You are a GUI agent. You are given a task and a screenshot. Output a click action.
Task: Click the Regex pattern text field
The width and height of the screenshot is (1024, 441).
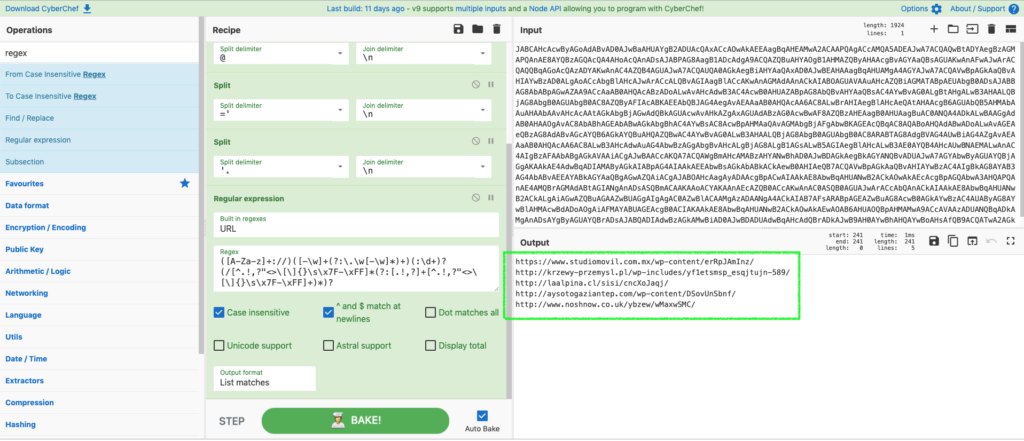pyautogui.click(x=356, y=272)
